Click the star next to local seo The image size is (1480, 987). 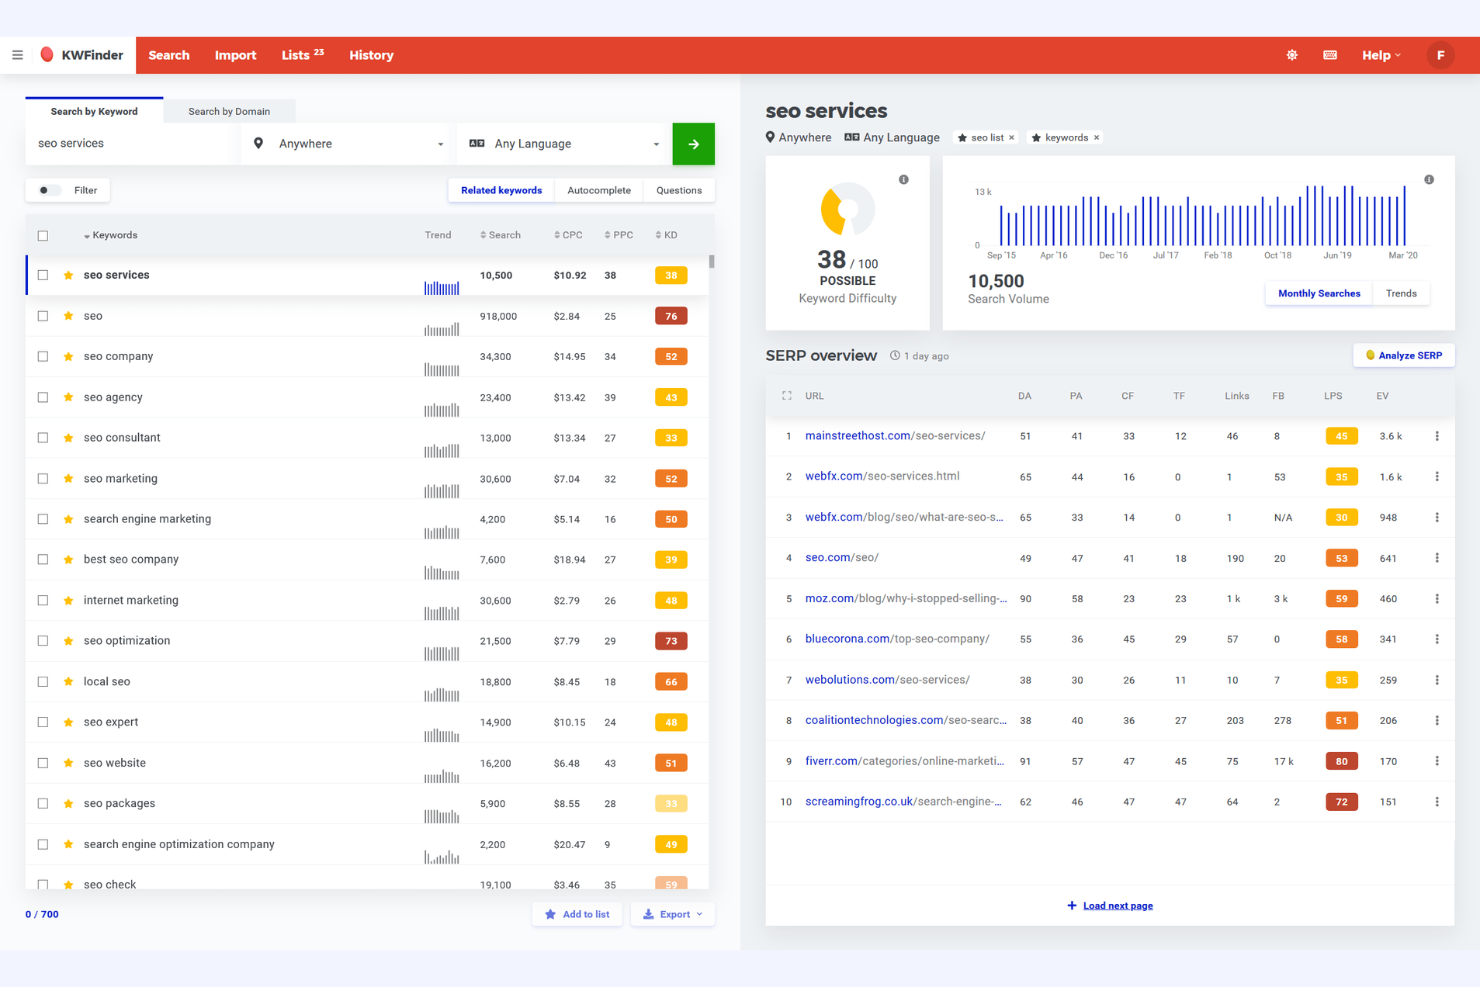68,681
